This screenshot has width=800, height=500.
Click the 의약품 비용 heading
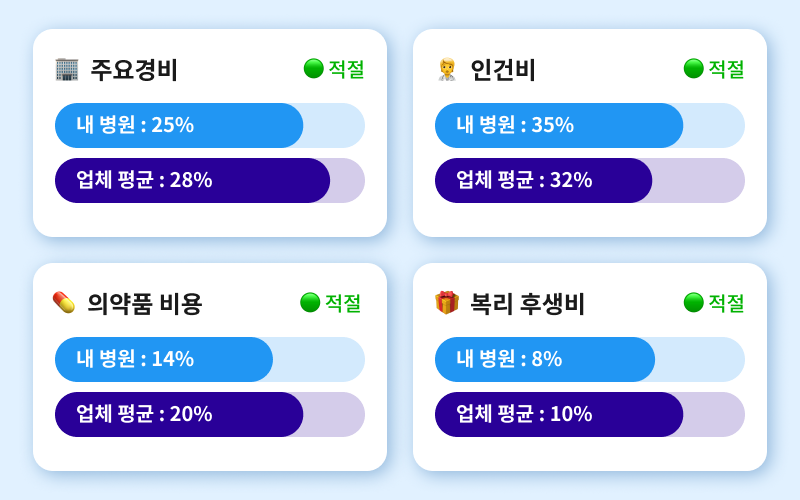click(145, 303)
